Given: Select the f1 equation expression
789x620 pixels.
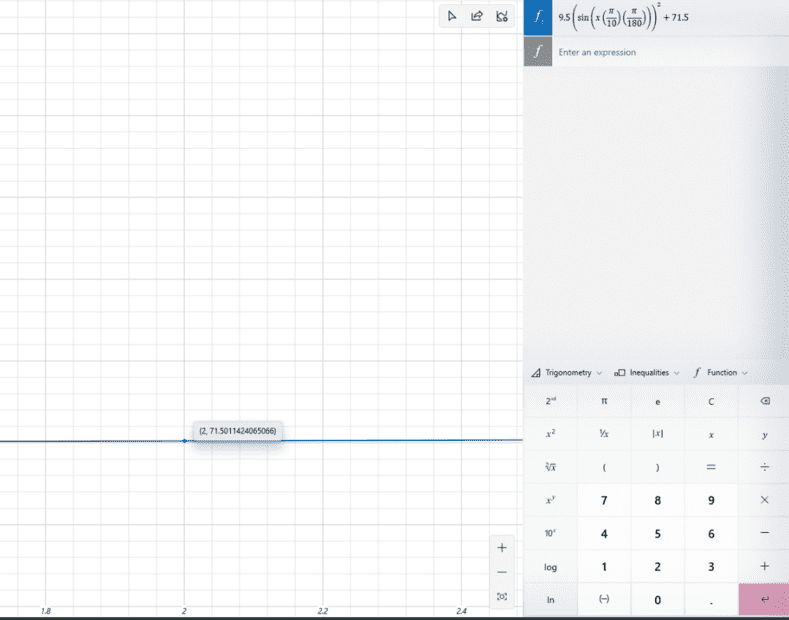Looking at the screenshot, I should [x=623, y=18].
